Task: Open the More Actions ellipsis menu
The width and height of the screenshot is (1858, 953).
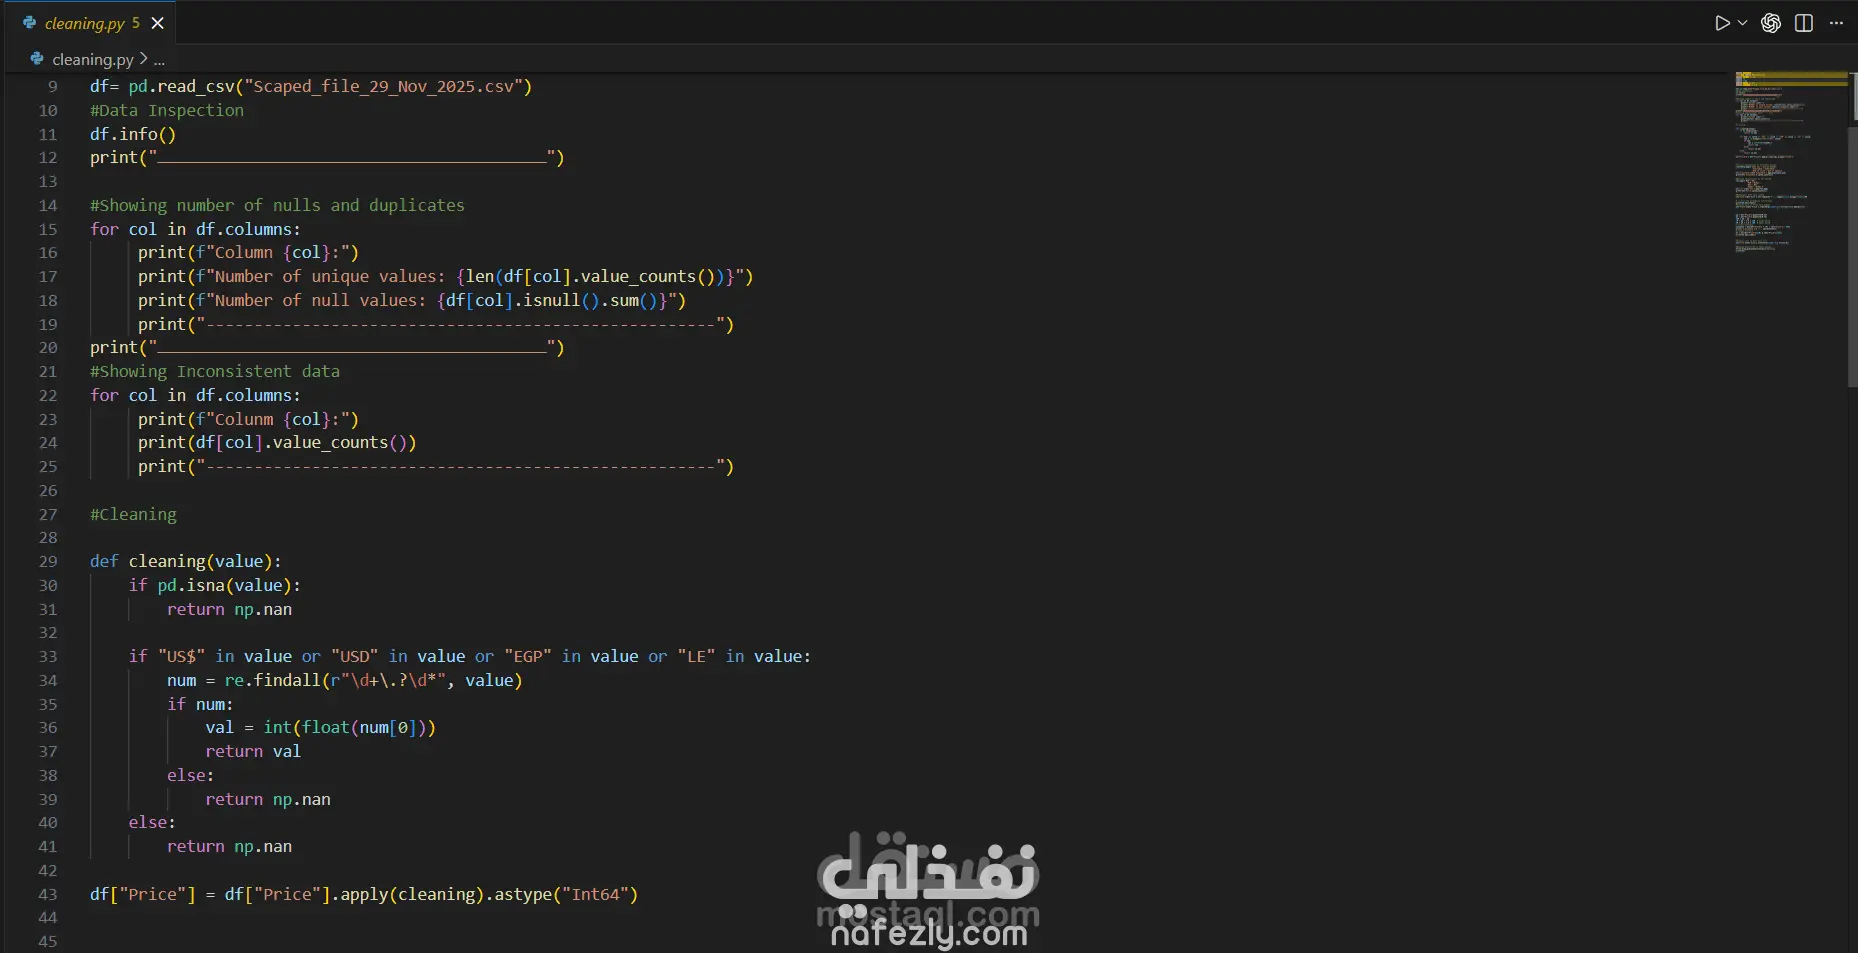Action: tap(1836, 23)
